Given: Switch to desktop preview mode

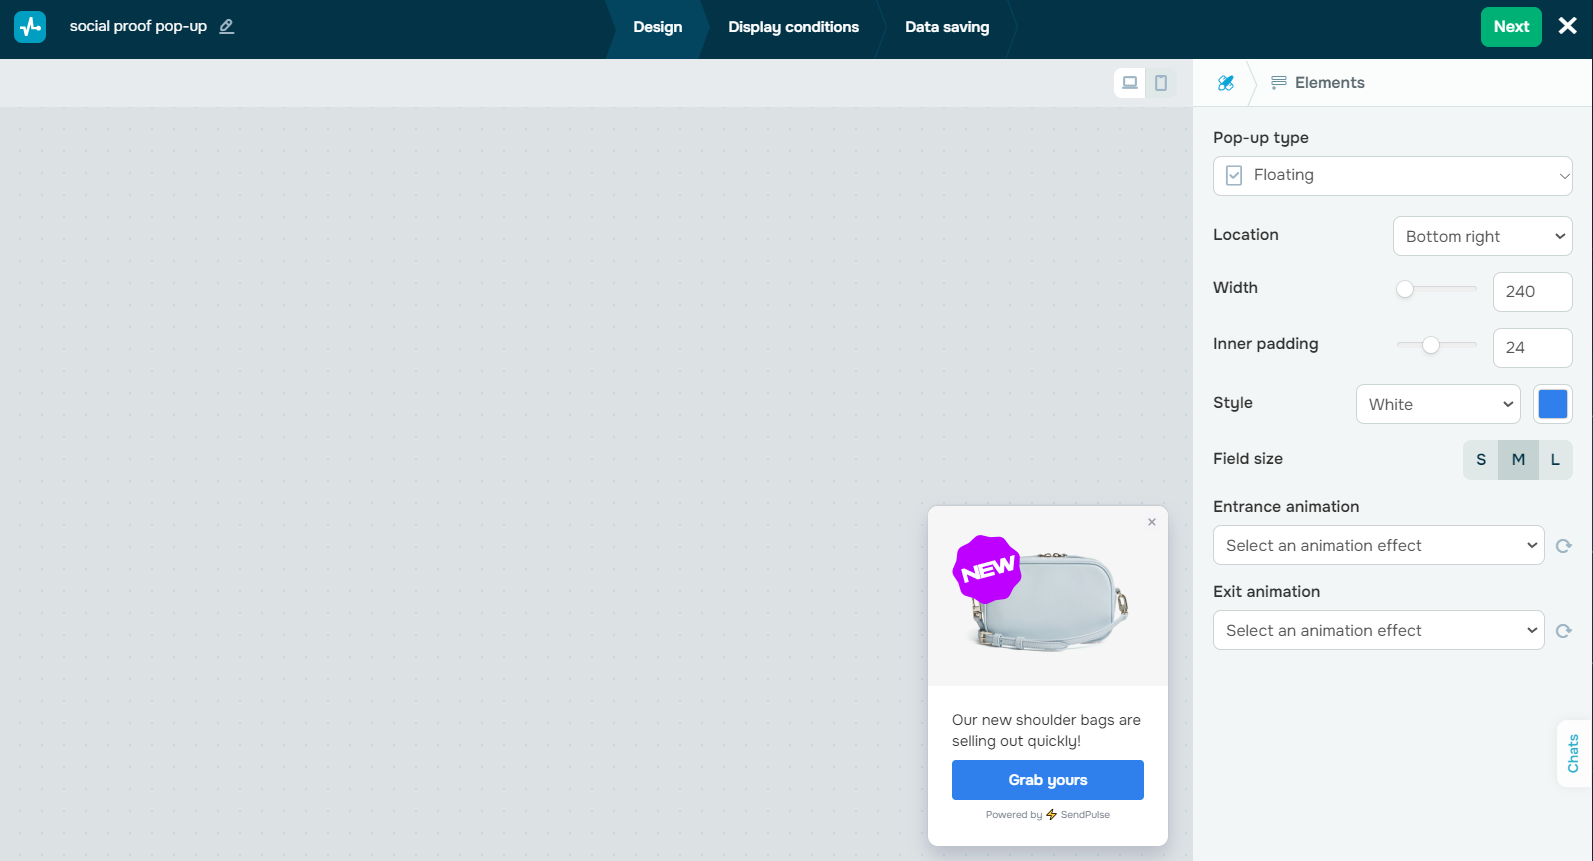Looking at the screenshot, I should tap(1130, 83).
